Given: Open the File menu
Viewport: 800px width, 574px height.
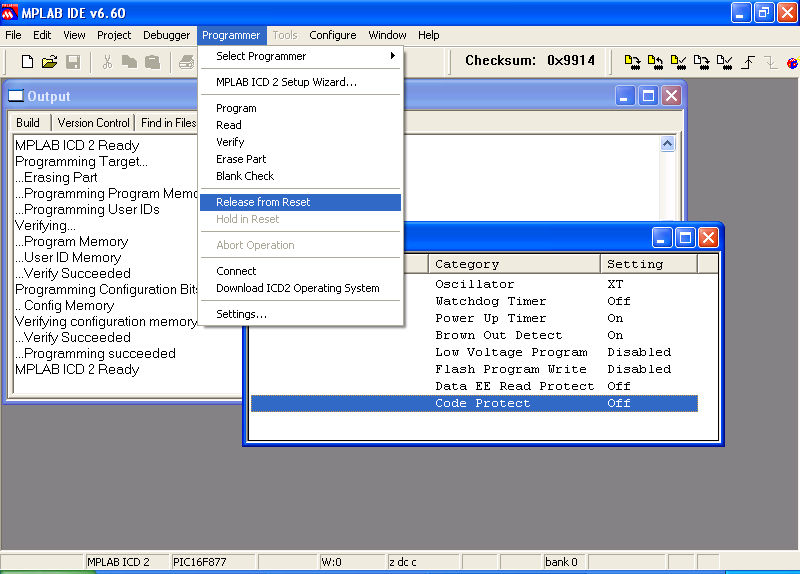Looking at the screenshot, I should pyautogui.click(x=13, y=35).
